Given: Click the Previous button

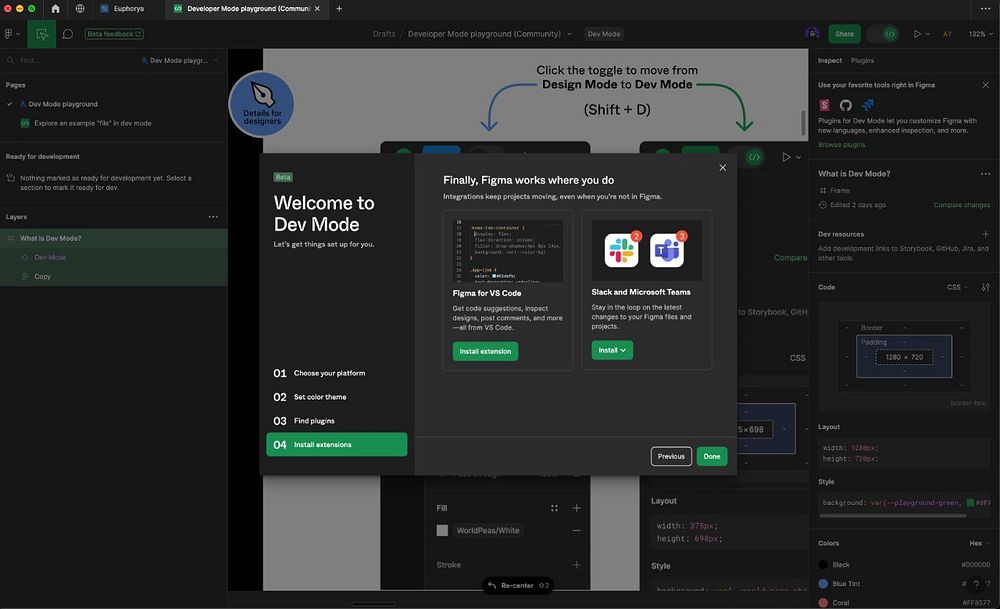Looking at the screenshot, I should tap(671, 456).
